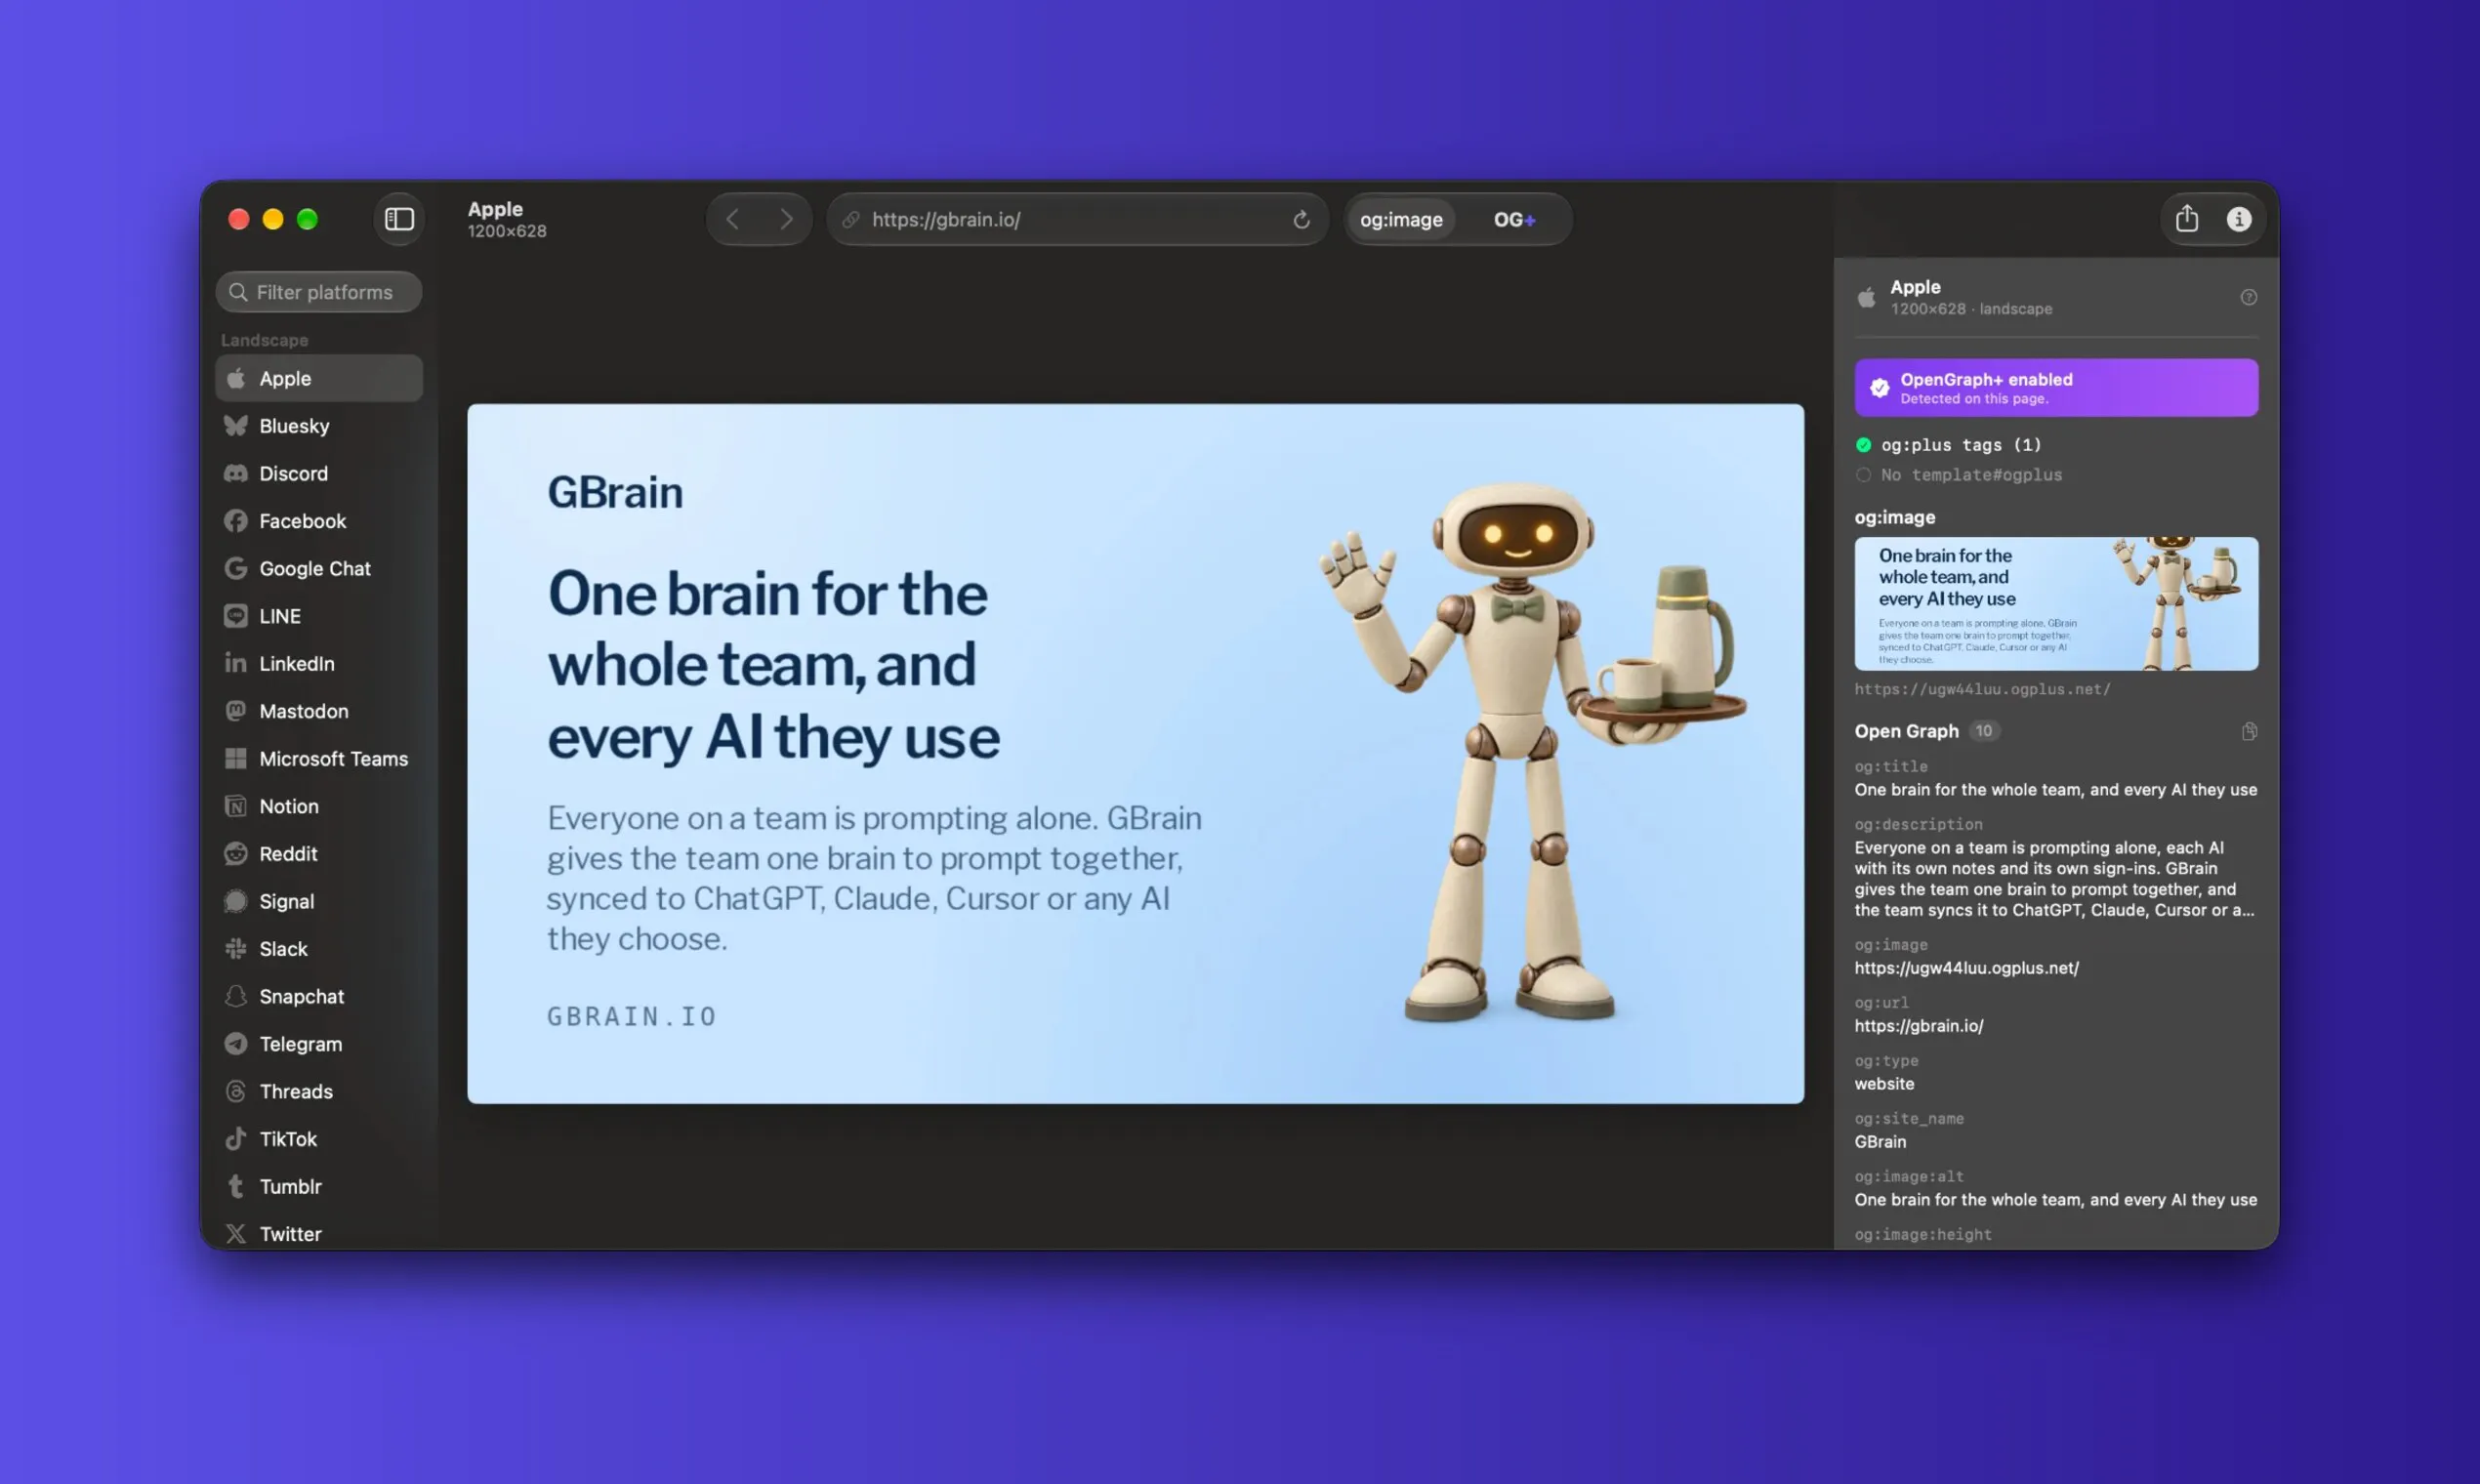The height and width of the screenshot is (1484, 2480).
Task: Copy the Open Graph tags
Action: tap(2249, 731)
